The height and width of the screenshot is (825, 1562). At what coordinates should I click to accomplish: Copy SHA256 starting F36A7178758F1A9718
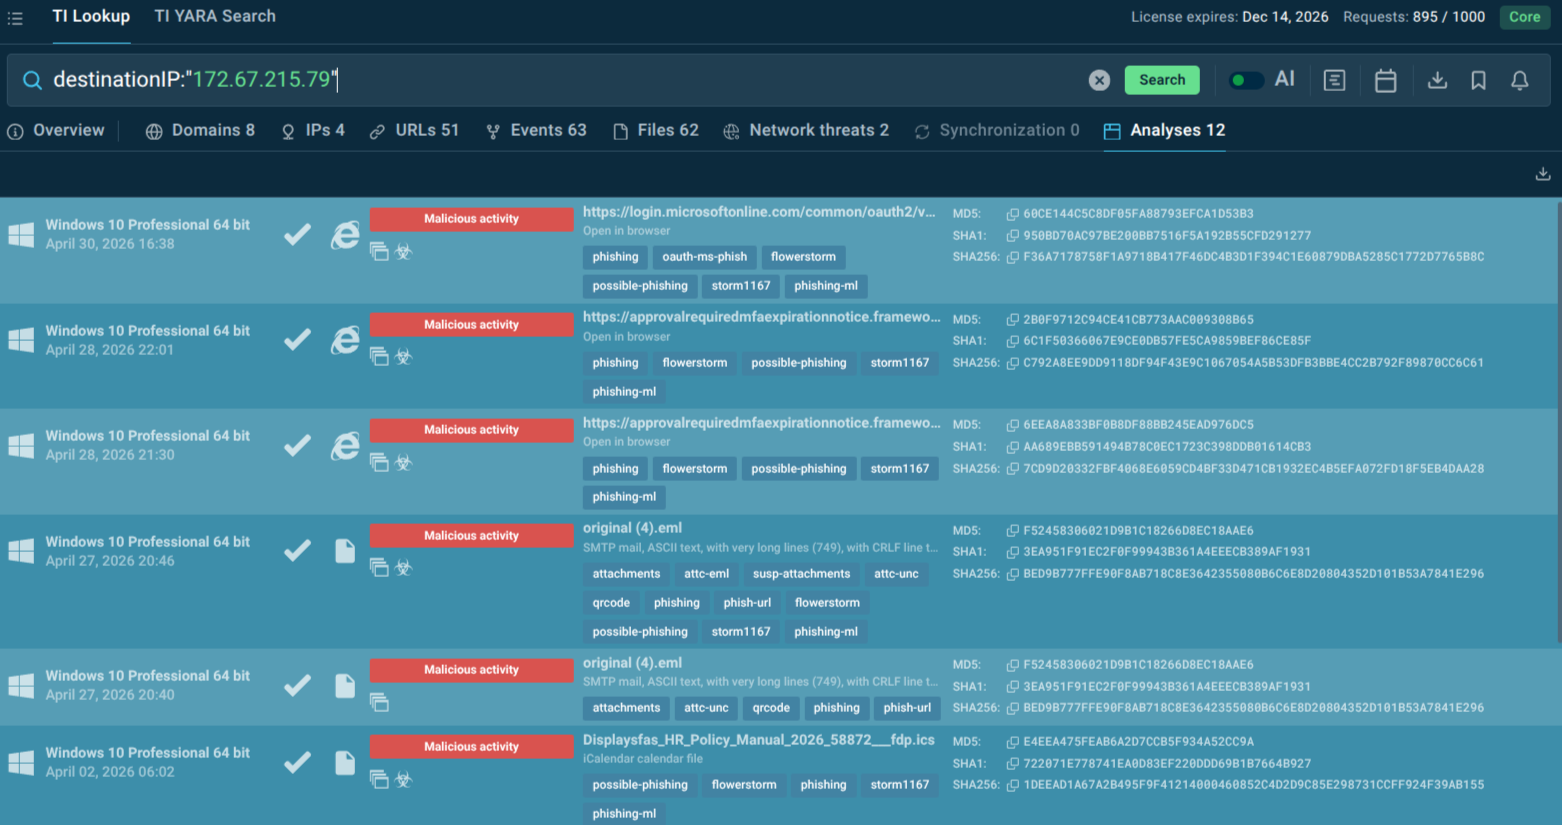[x=1012, y=257]
